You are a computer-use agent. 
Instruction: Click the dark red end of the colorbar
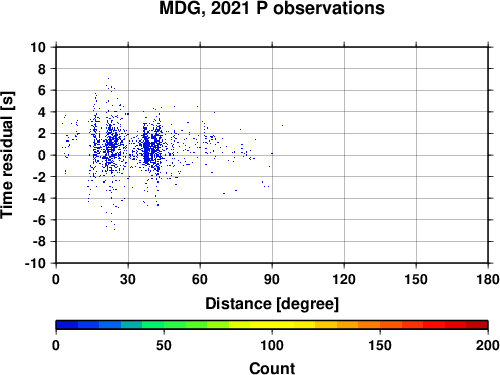click(477, 325)
